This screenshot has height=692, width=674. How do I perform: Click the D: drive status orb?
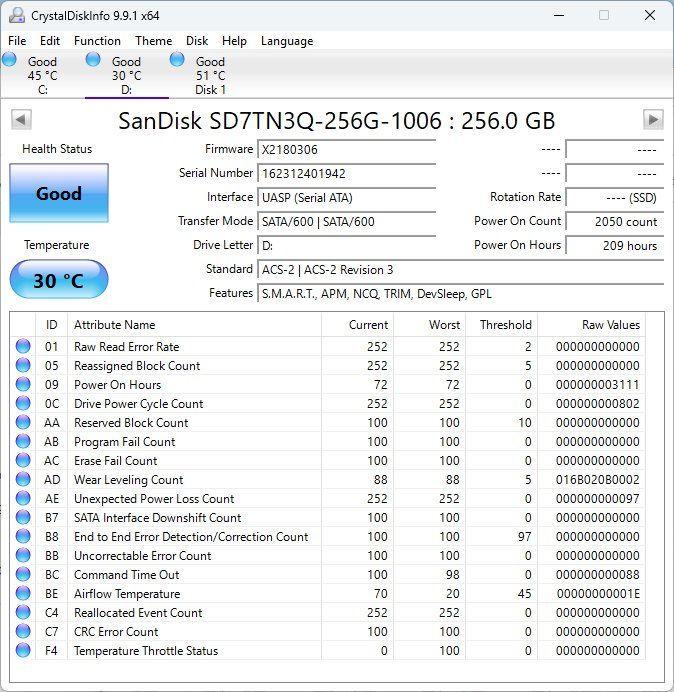[x=93, y=60]
